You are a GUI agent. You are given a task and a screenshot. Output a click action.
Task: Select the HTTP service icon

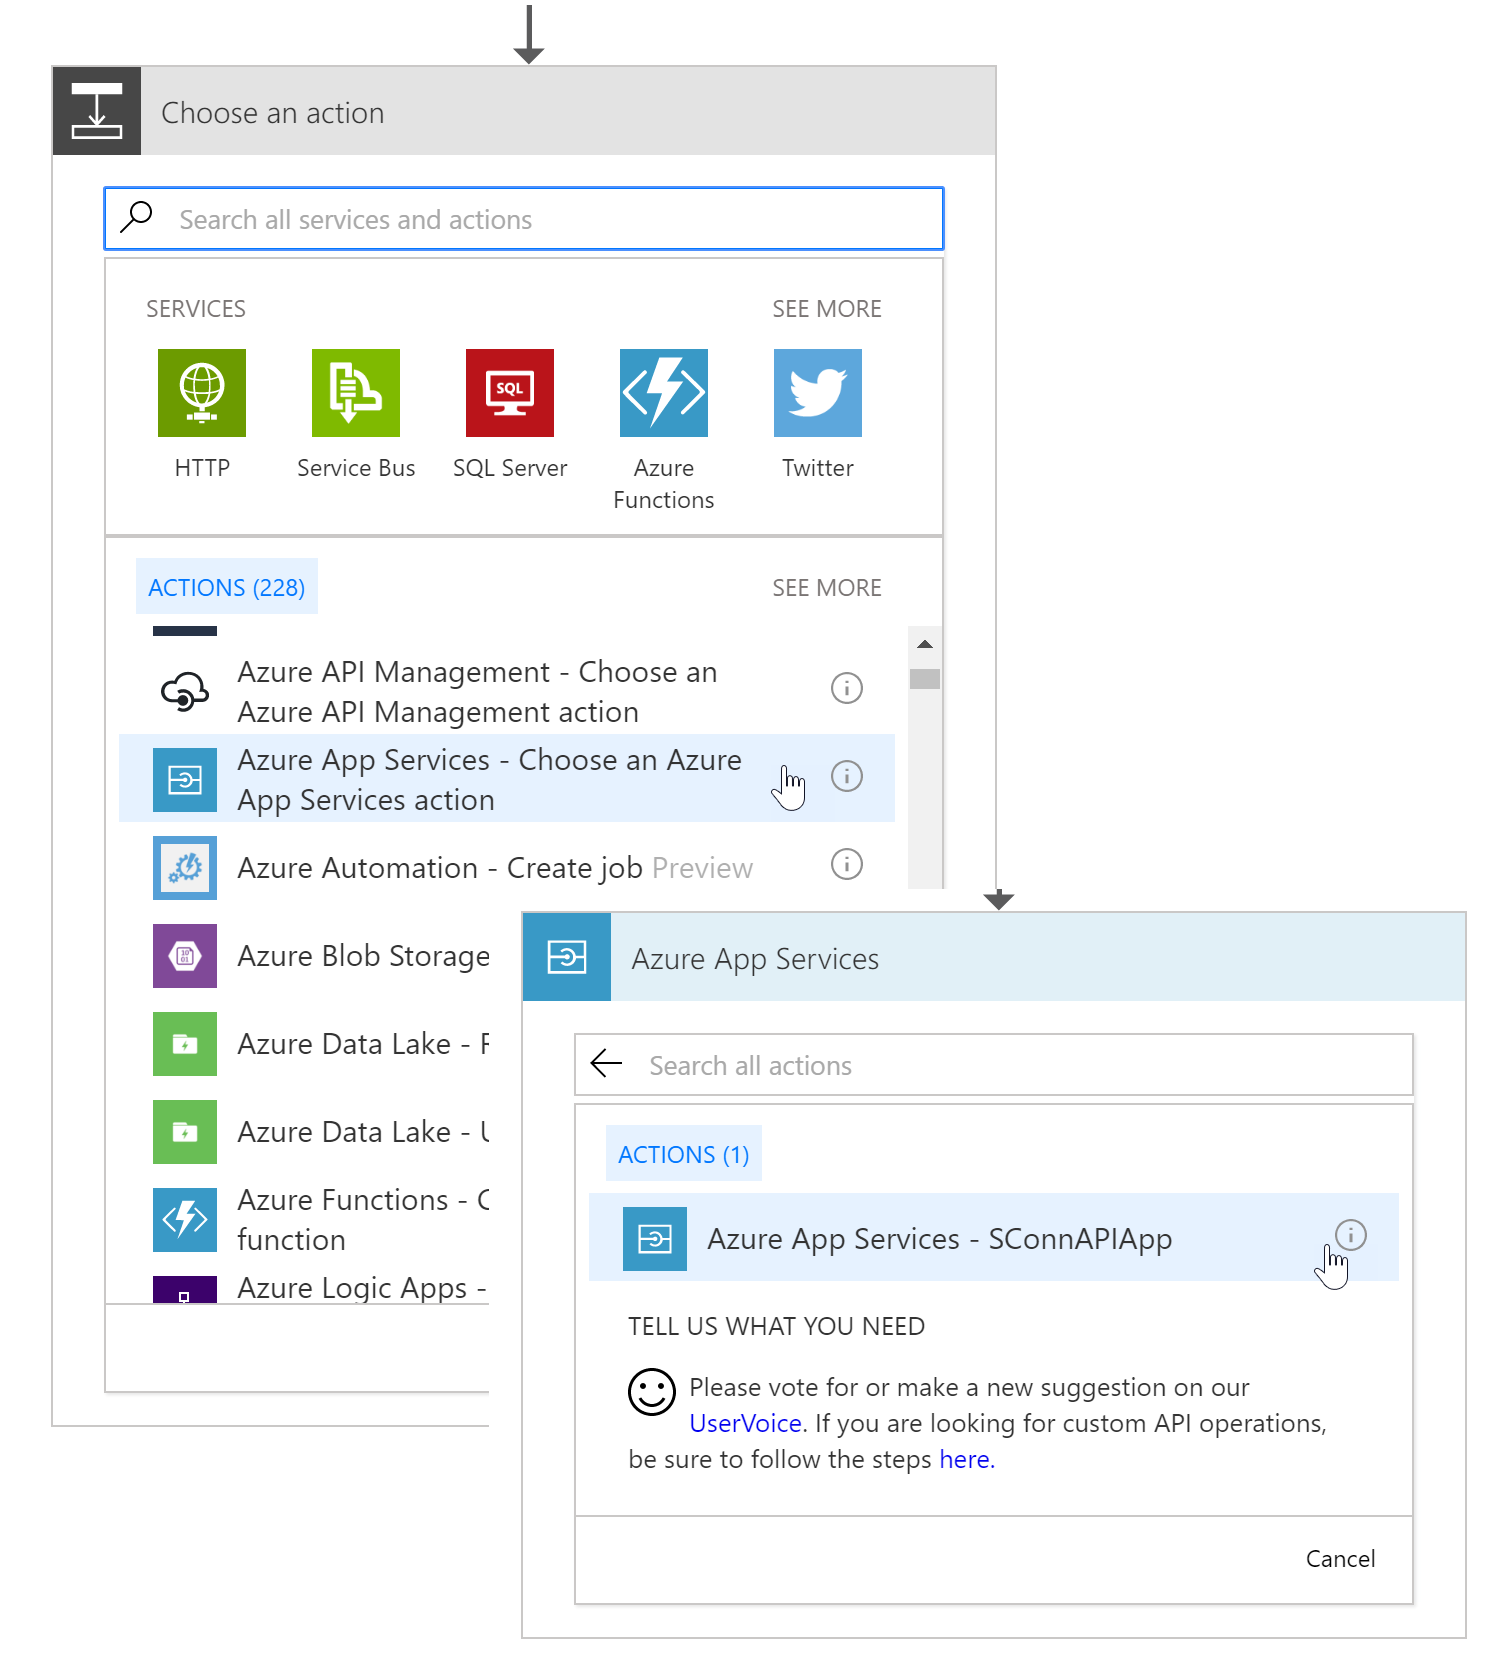pyautogui.click(x=202, y=393)
